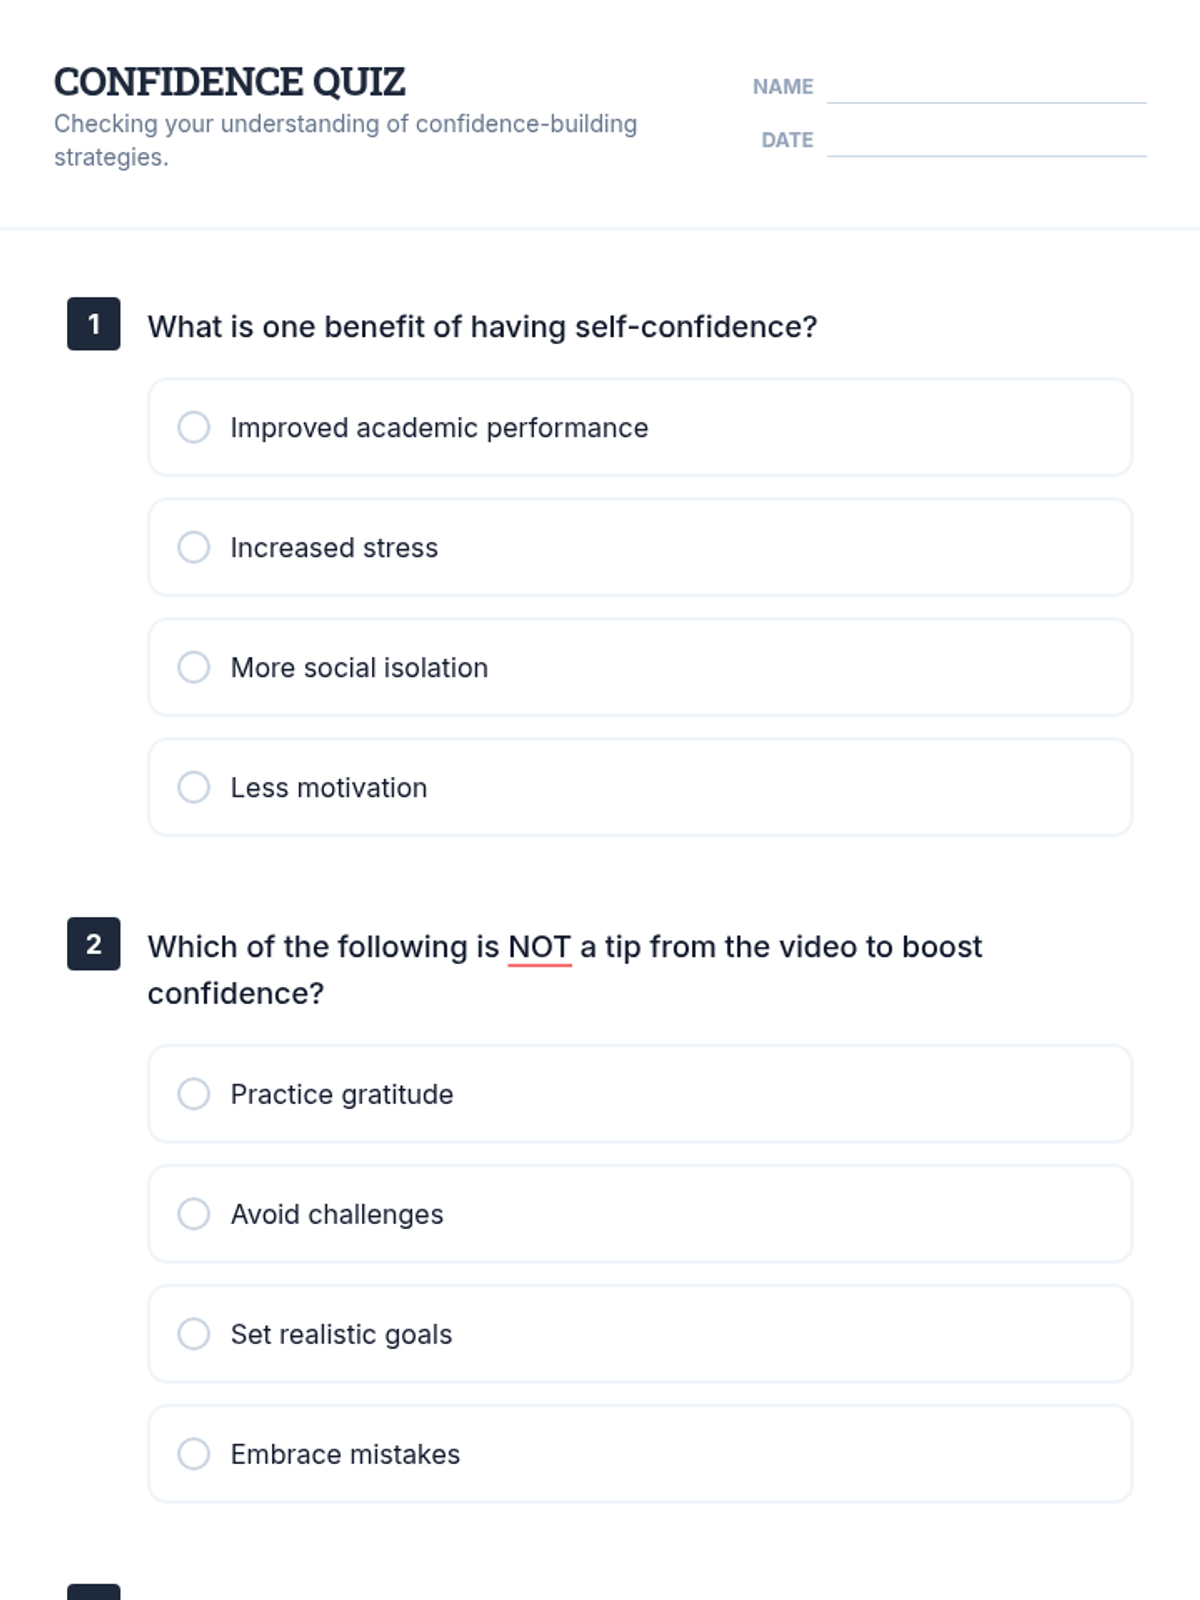
Task: Click the Embrace mistakes option card
Action: (640, 1454)
